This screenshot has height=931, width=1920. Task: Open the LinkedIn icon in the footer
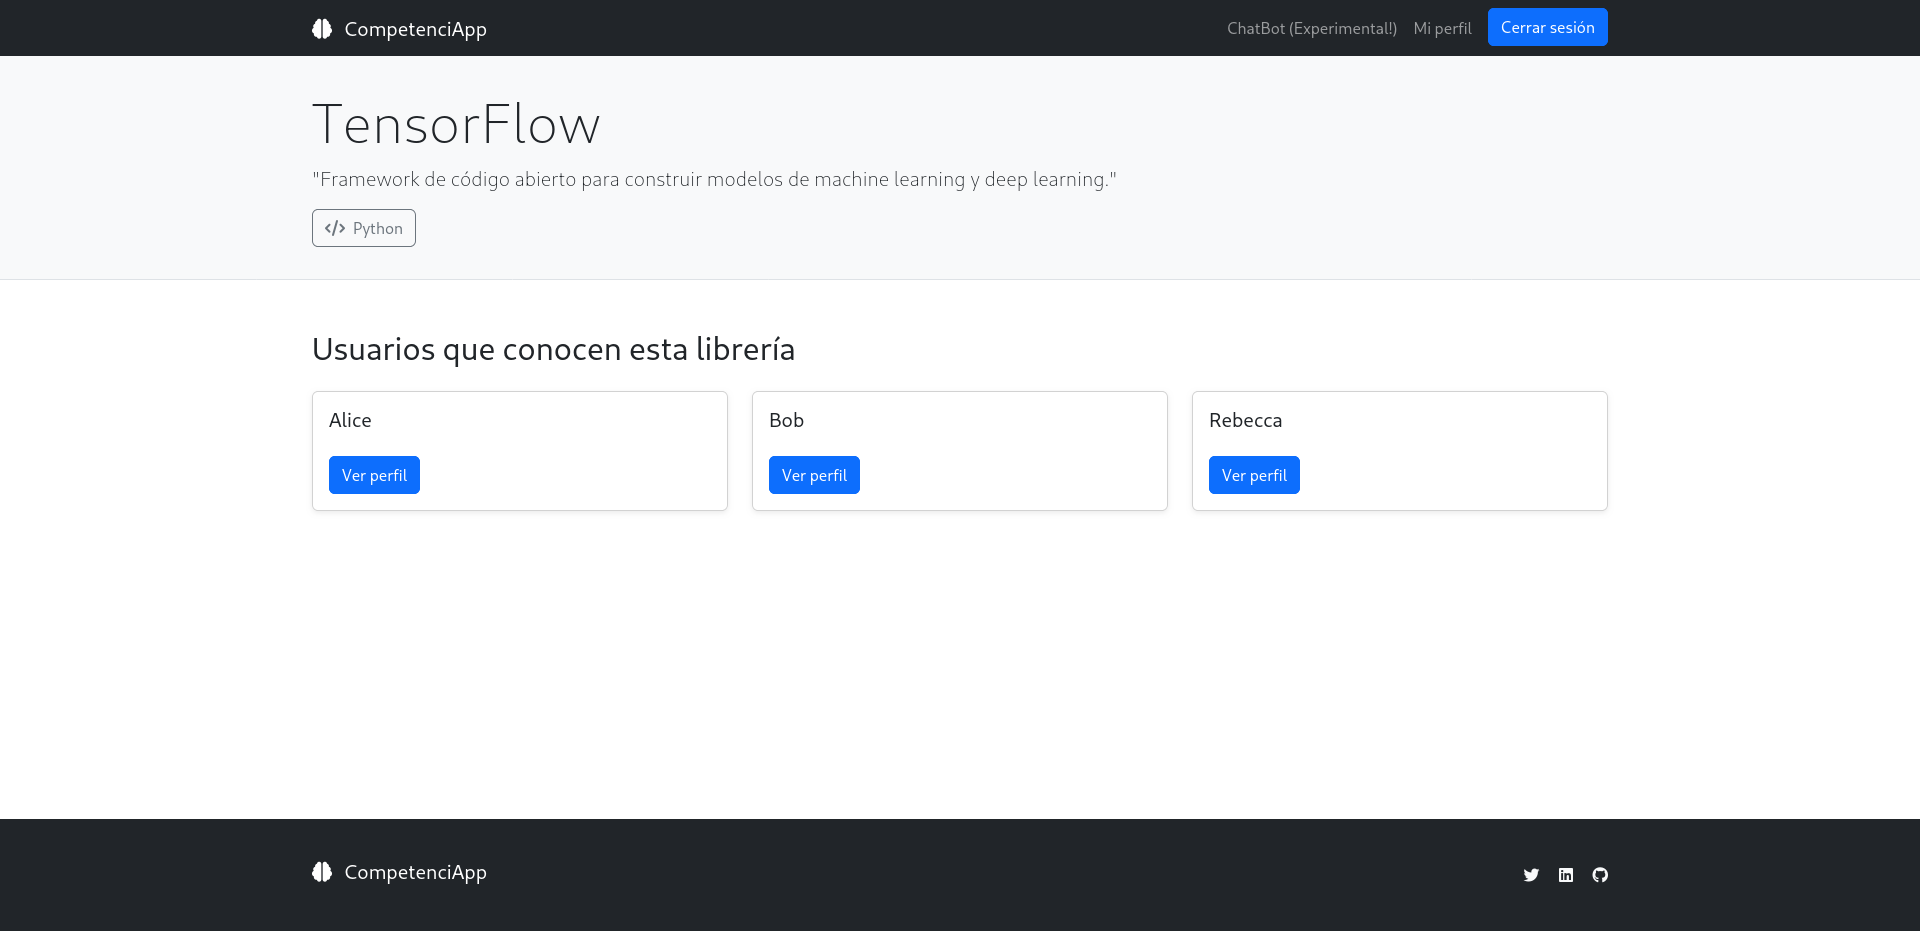1566,875
